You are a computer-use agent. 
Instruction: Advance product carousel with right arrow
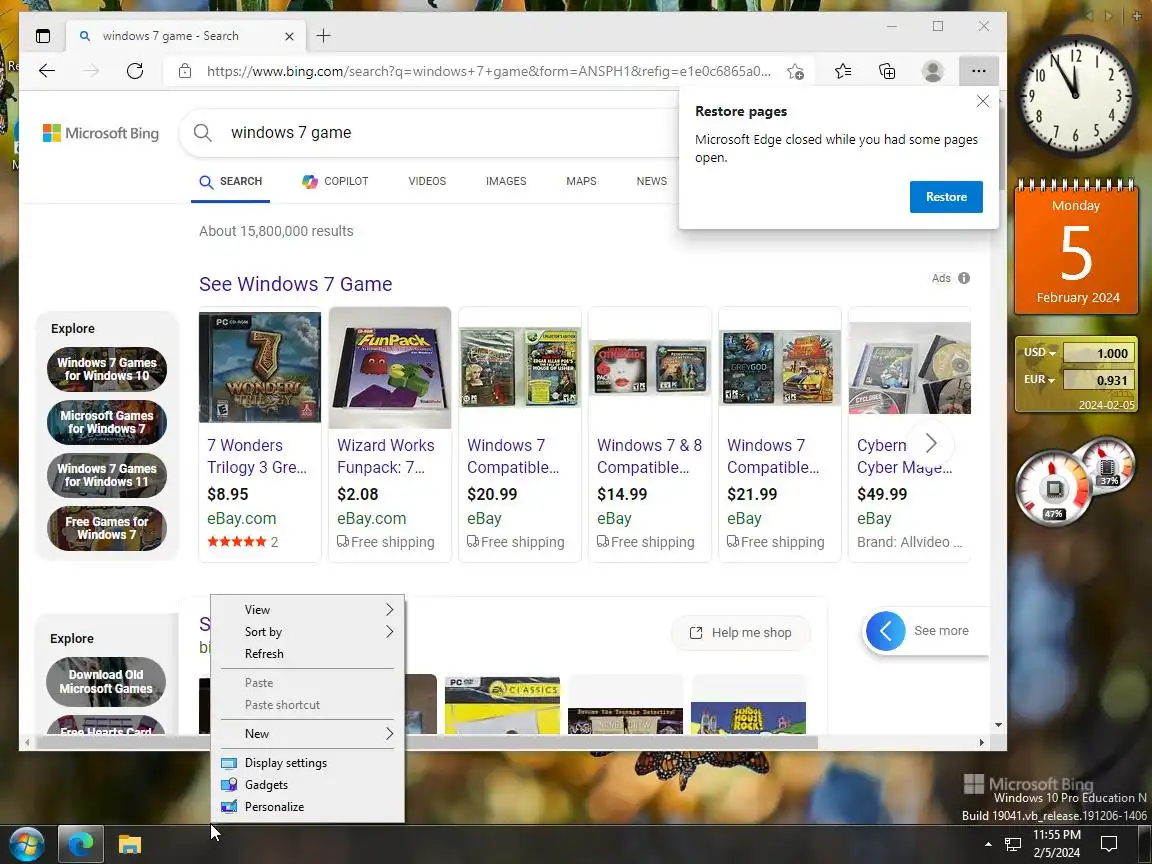point(931,443)
